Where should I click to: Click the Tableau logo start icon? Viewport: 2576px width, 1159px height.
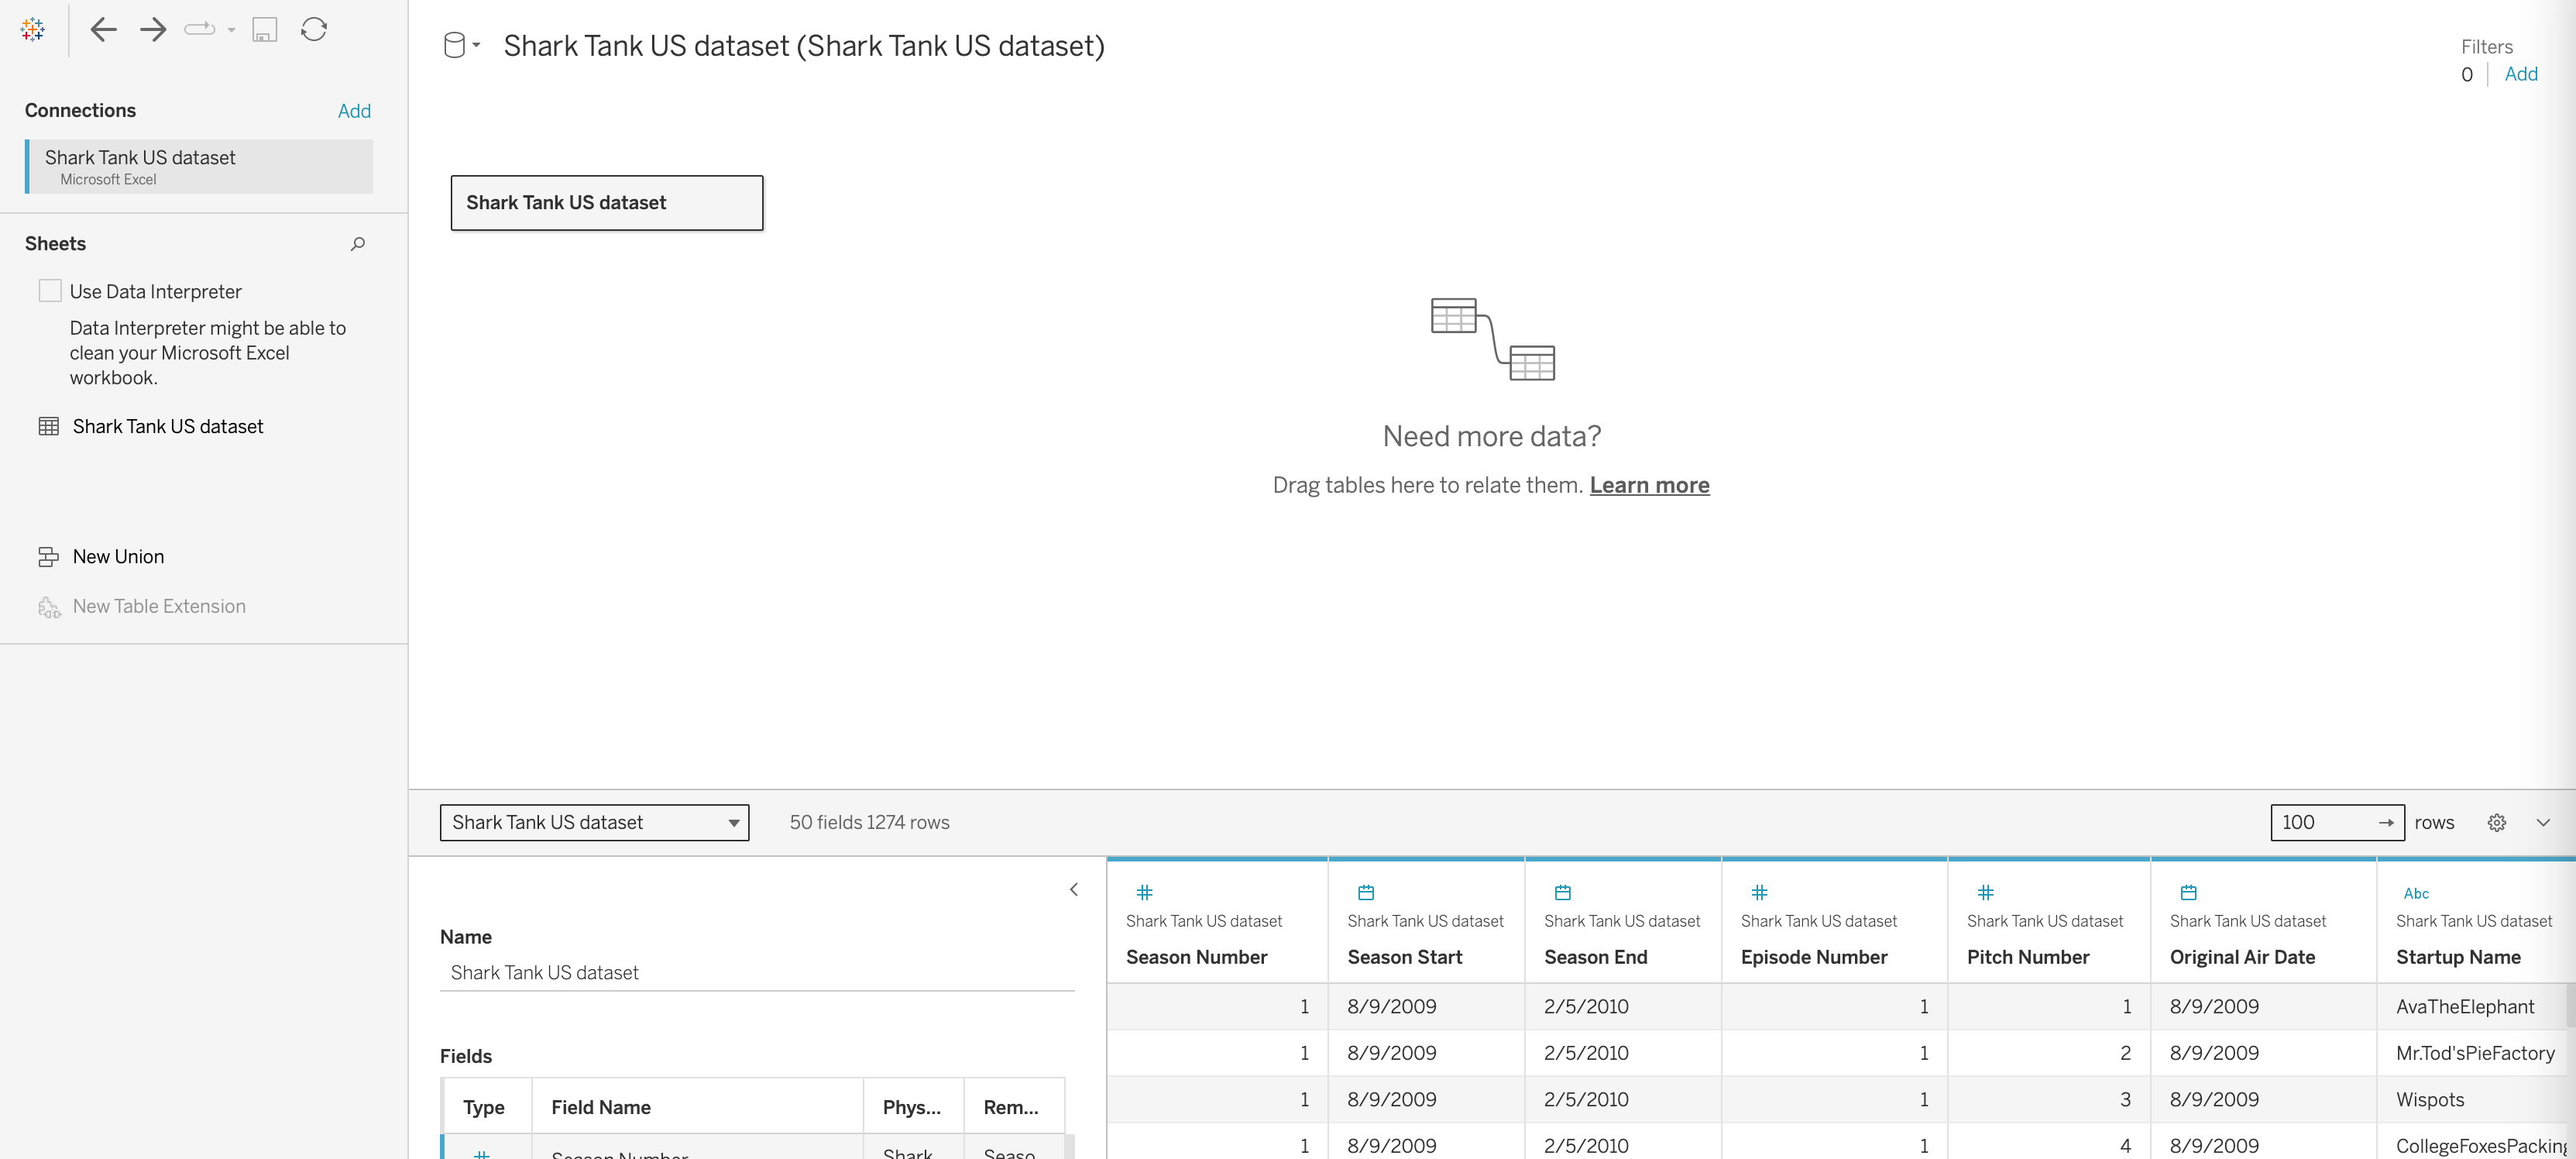[32, 30]
